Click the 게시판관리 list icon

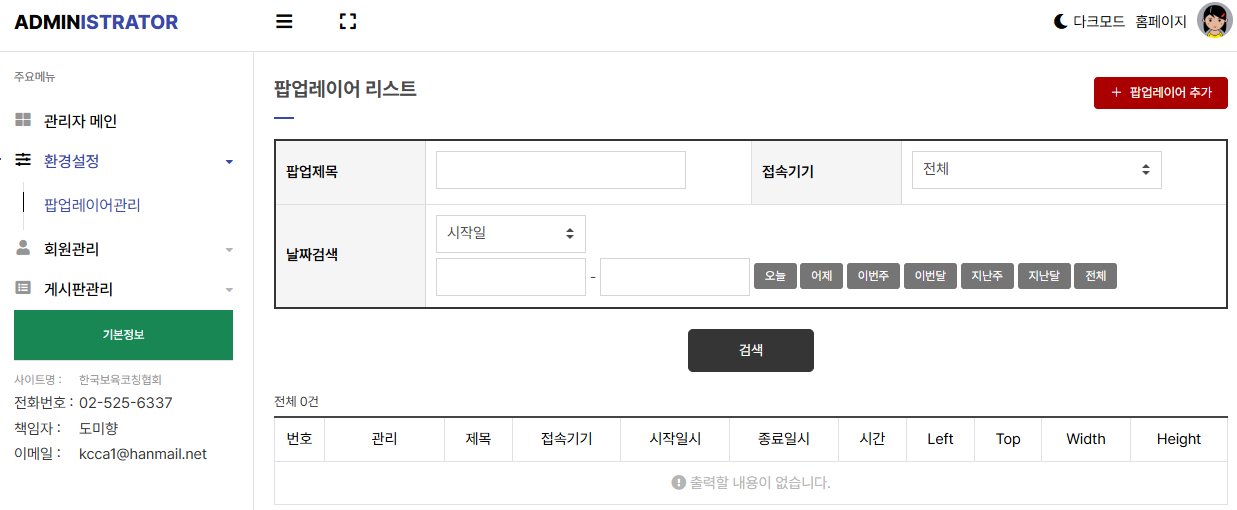click(23, 288)
